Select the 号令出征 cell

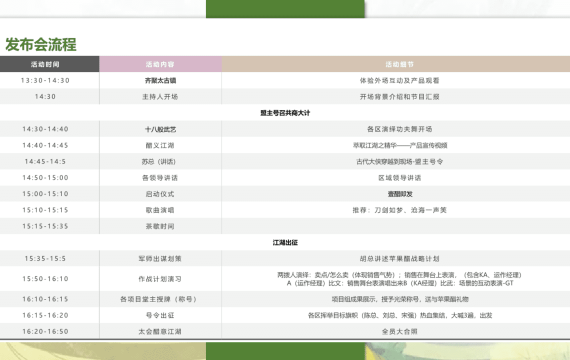point(160,315)
